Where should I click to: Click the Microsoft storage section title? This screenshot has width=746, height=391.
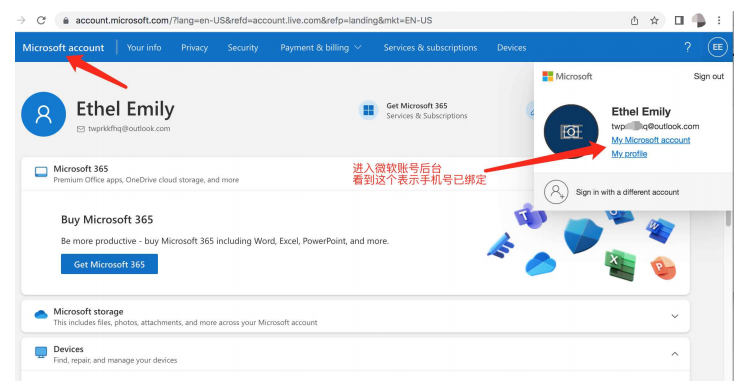(88, 312)
